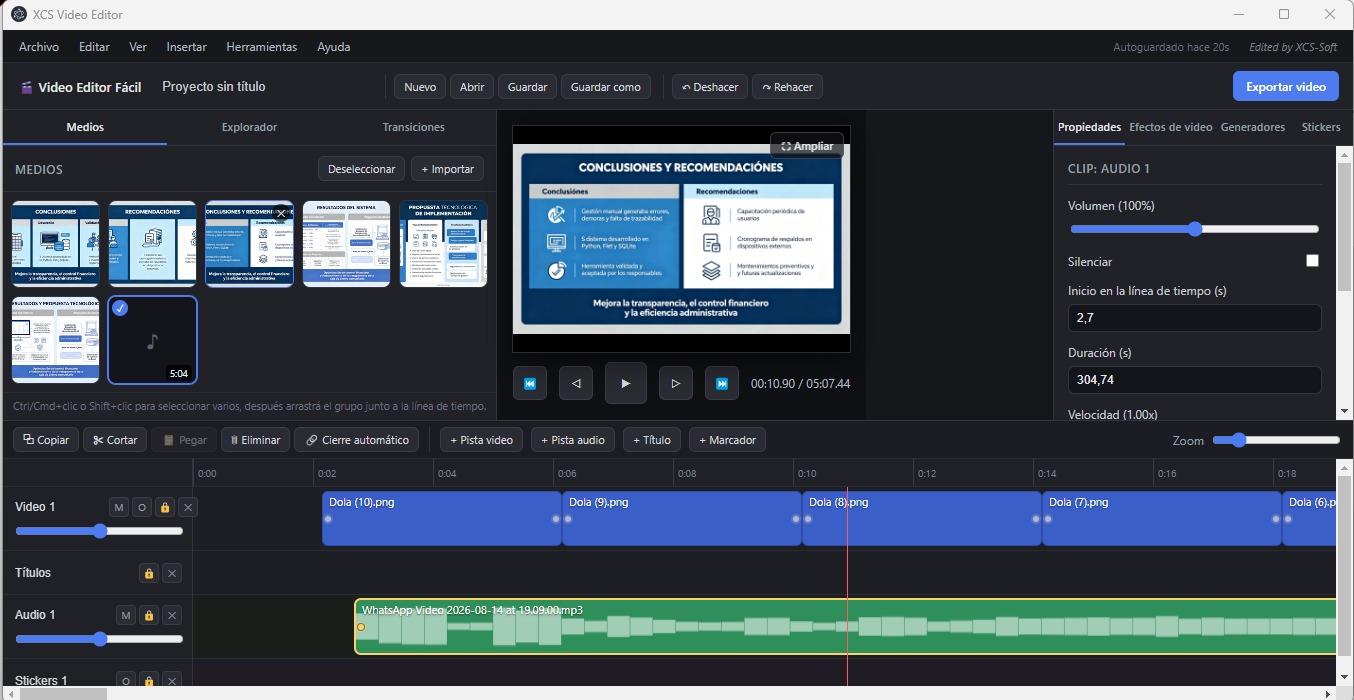
Task: Click Deseleccionar in the media panel
Action: (362, 169)
